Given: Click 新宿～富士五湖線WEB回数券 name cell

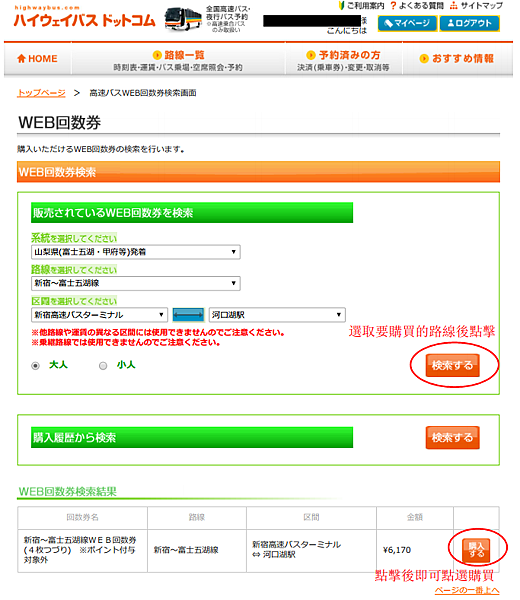Looking at the screenshot, I should point(83,551).
